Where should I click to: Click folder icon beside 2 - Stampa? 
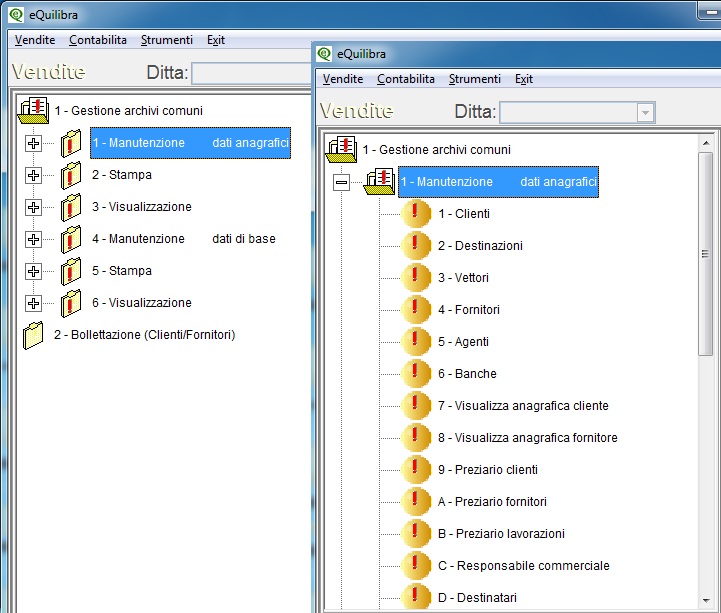[71, 175]
